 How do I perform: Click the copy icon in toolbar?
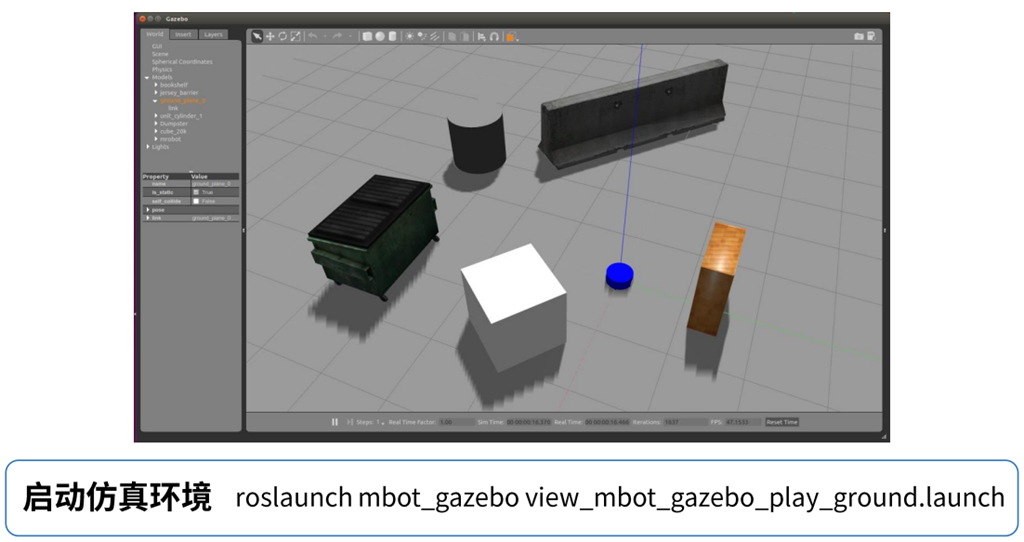pyautogui.click(x=452, y=37)
